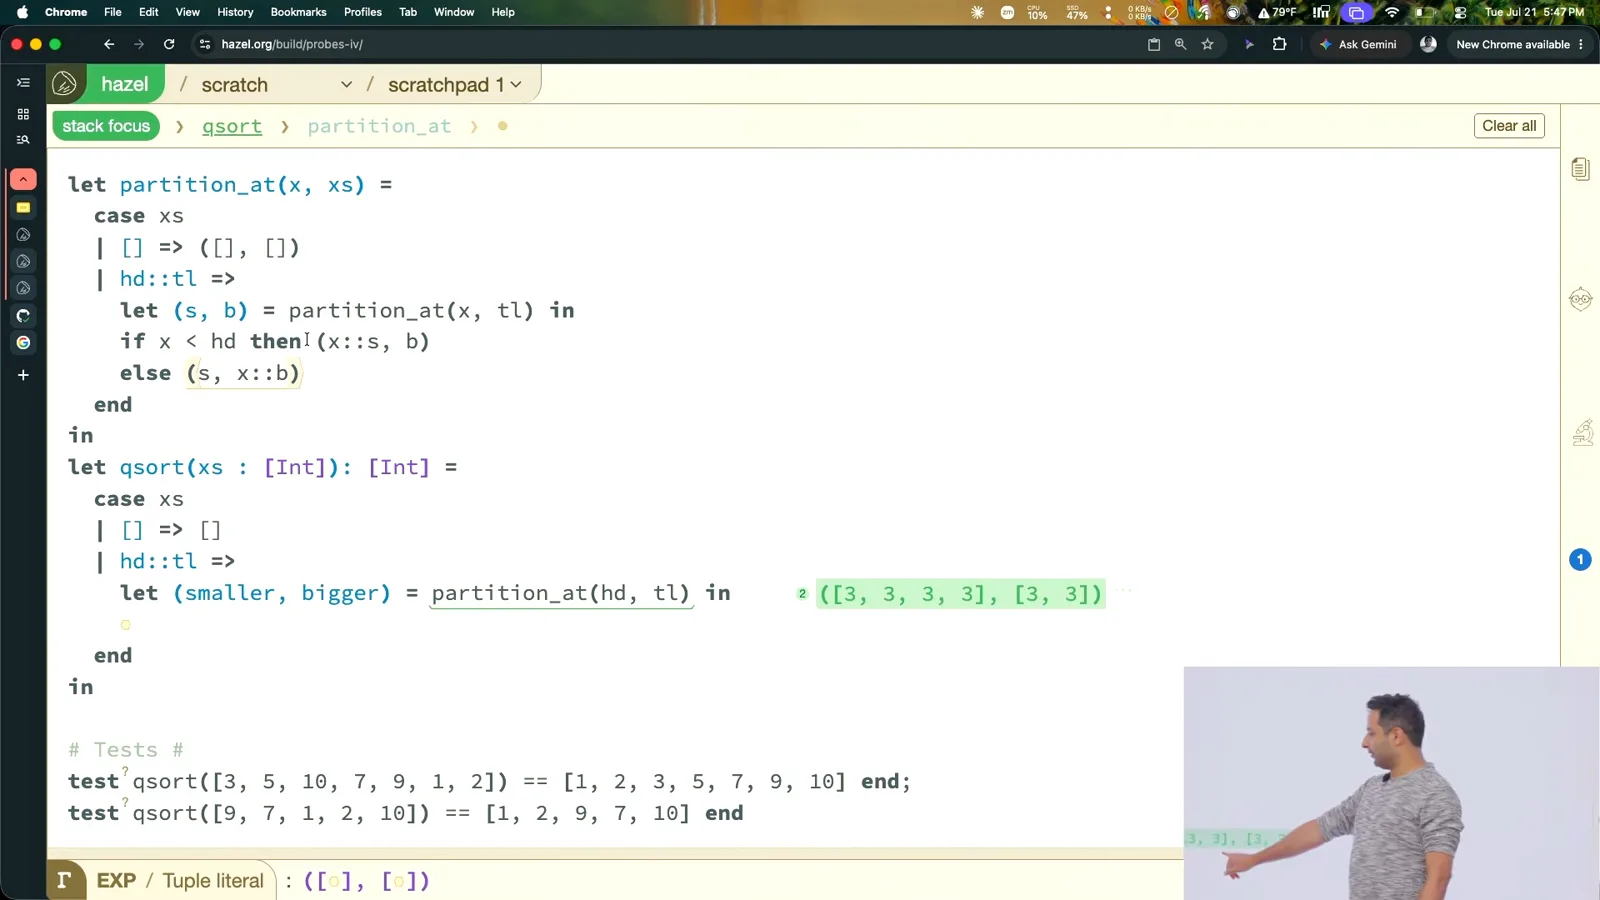Follow the qsort breadcrumb link
The height and width of the screenshot is (900, 1600).
tap(232, 126)
